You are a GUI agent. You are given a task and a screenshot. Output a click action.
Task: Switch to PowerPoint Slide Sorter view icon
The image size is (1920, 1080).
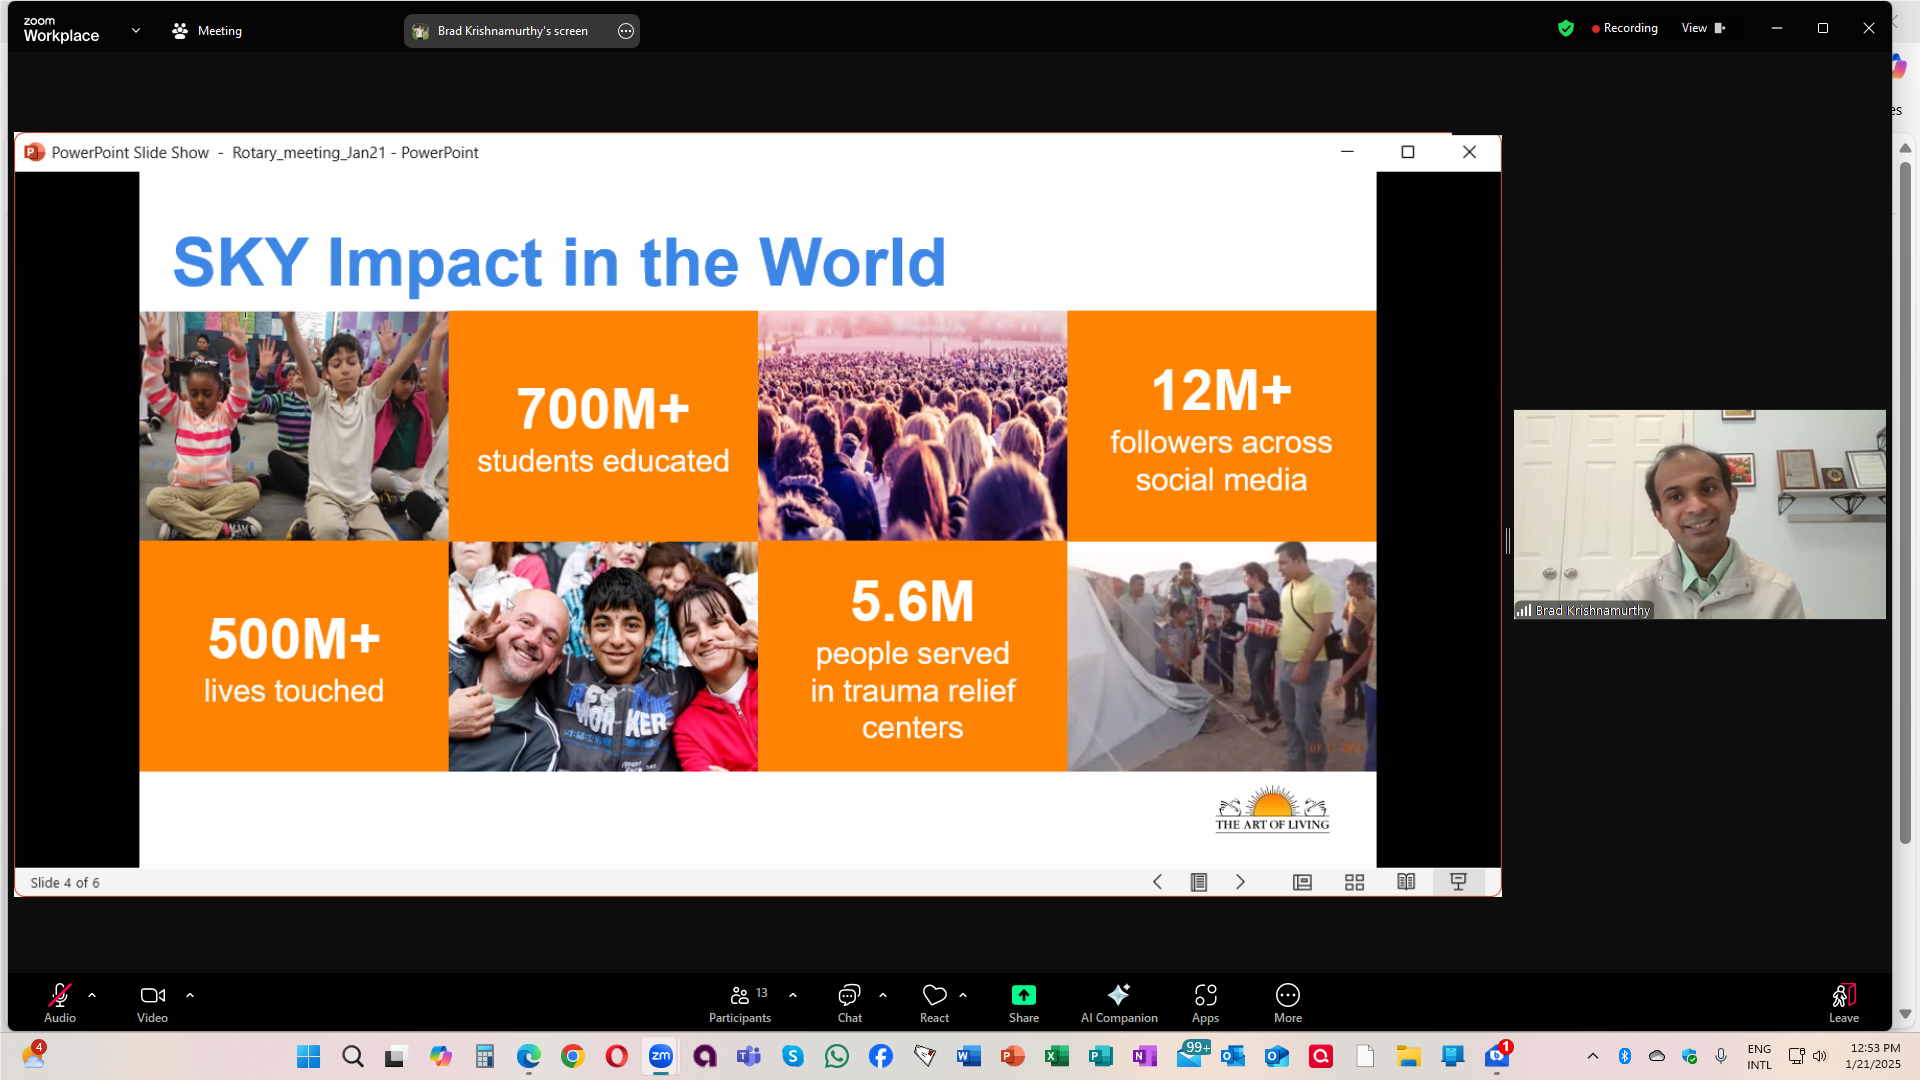[1354, 882]
